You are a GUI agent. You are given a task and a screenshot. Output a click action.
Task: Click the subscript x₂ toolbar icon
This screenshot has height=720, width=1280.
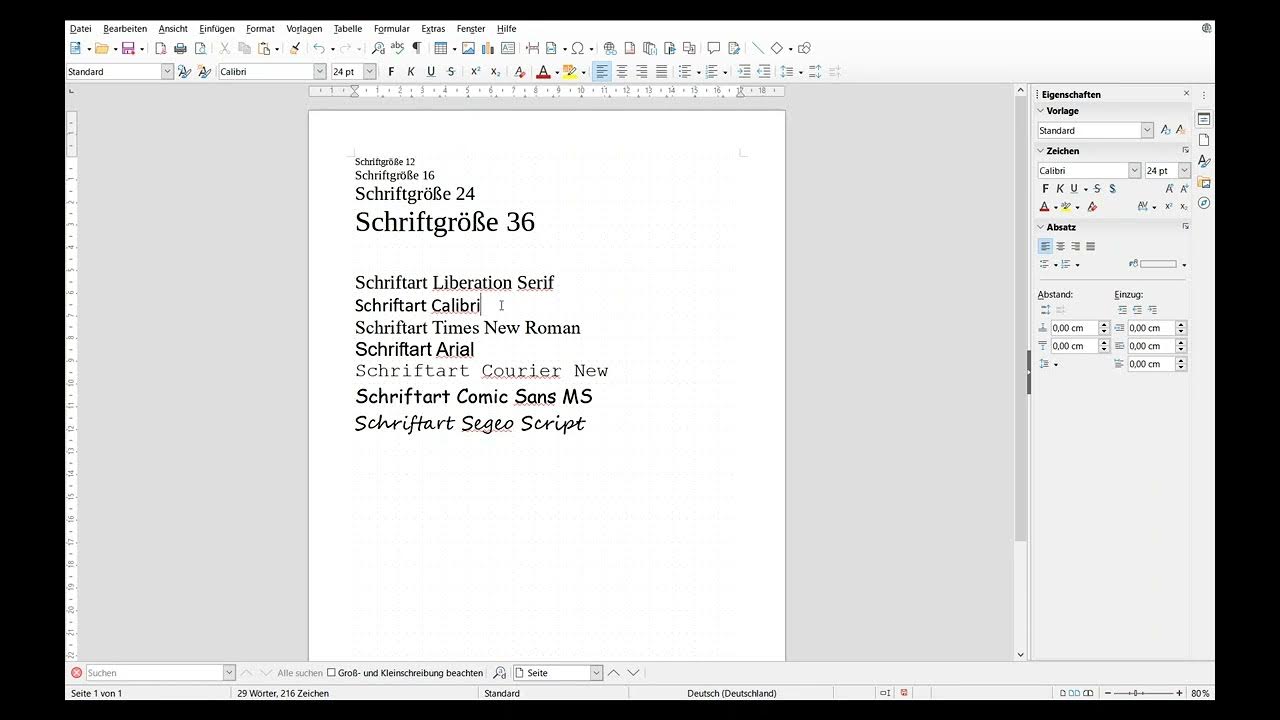pyautogui.click(x=495, y=72)
